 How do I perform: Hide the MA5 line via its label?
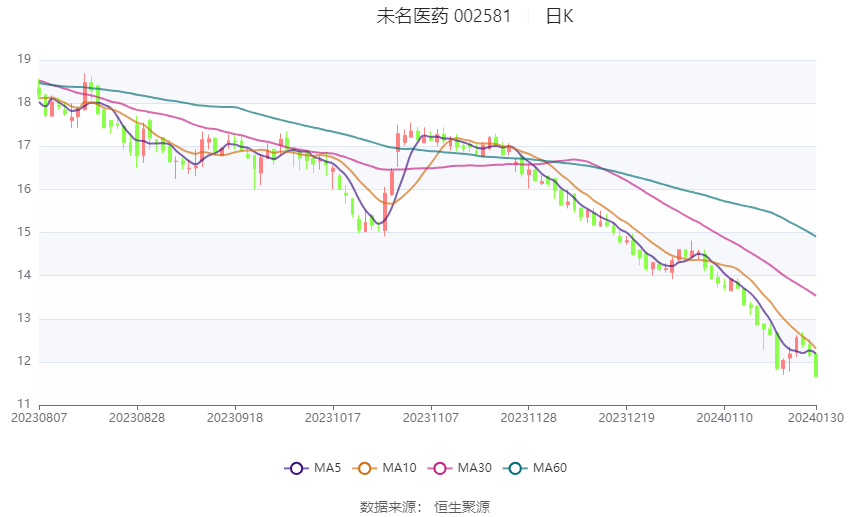coord(327,468)
